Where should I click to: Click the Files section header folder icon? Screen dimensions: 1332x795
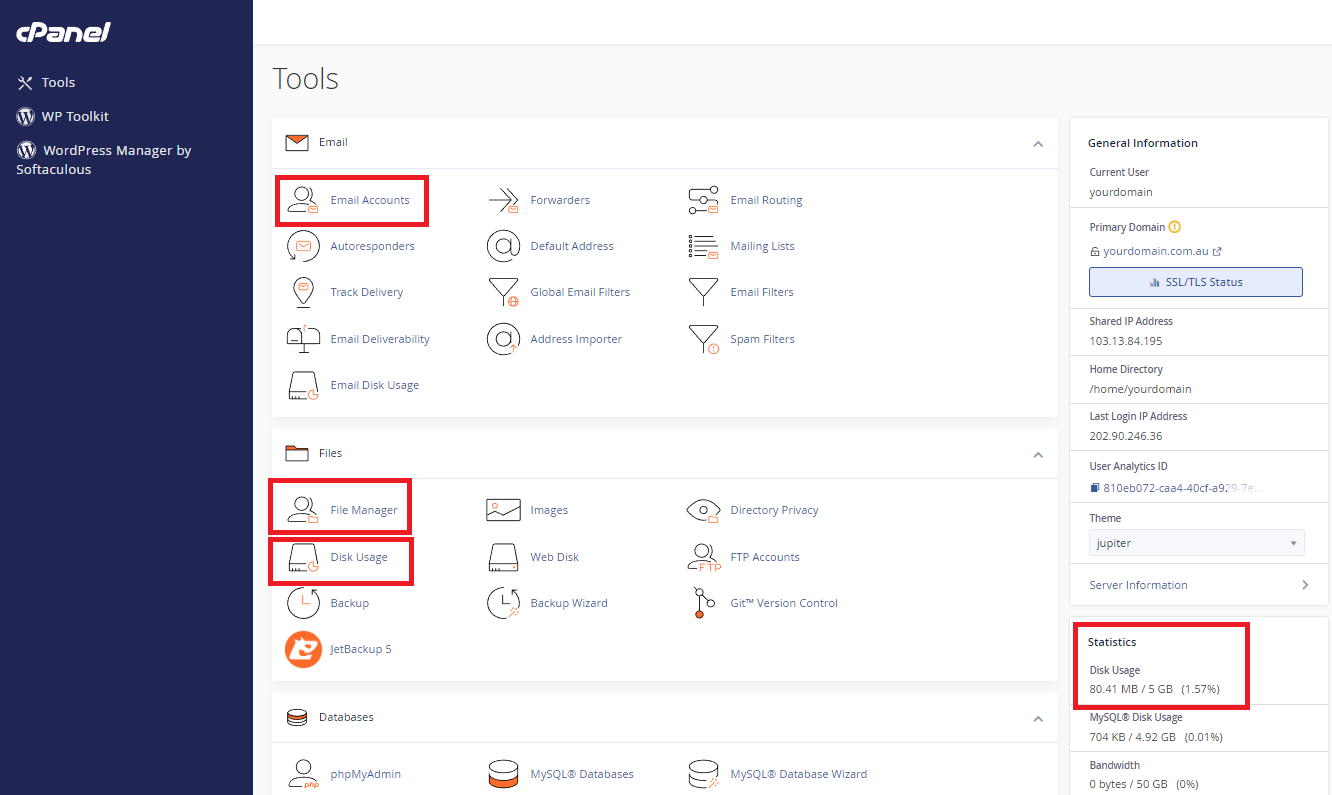[296, 453]
